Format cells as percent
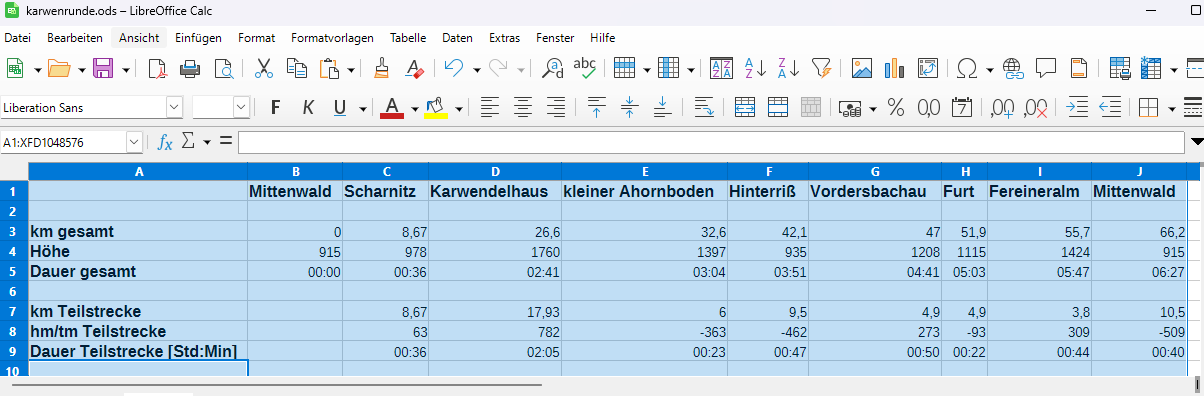Viewport: 1204px width, 396px height. point(896,107)
